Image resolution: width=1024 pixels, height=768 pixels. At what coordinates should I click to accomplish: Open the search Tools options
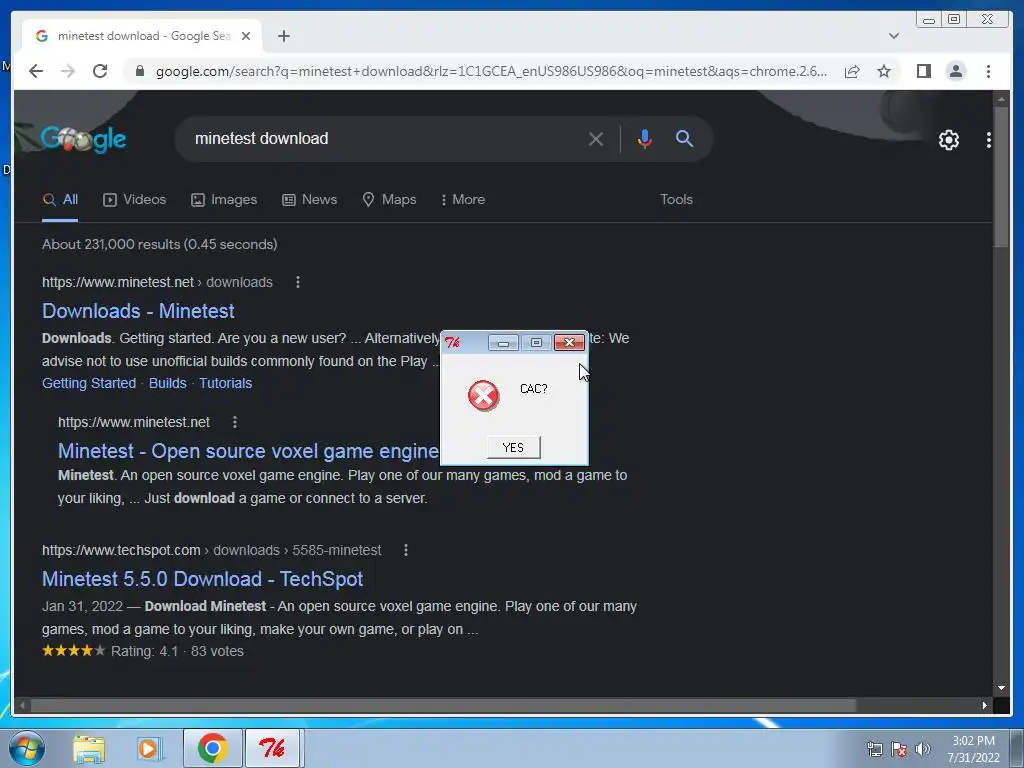tap(676, 200)
